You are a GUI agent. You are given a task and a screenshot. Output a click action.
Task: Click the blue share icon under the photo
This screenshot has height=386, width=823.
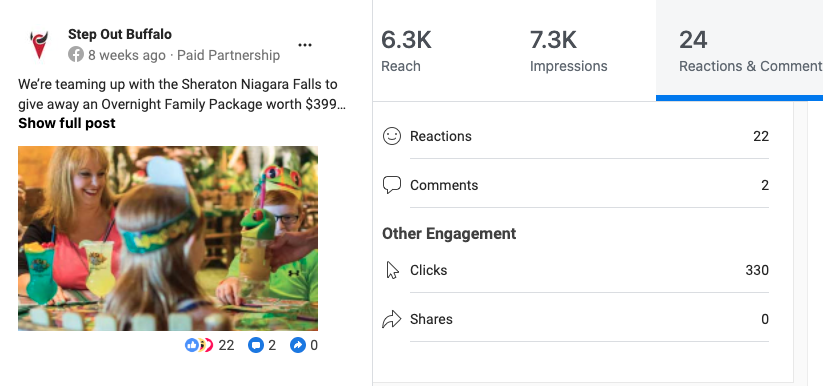(298, 345)
